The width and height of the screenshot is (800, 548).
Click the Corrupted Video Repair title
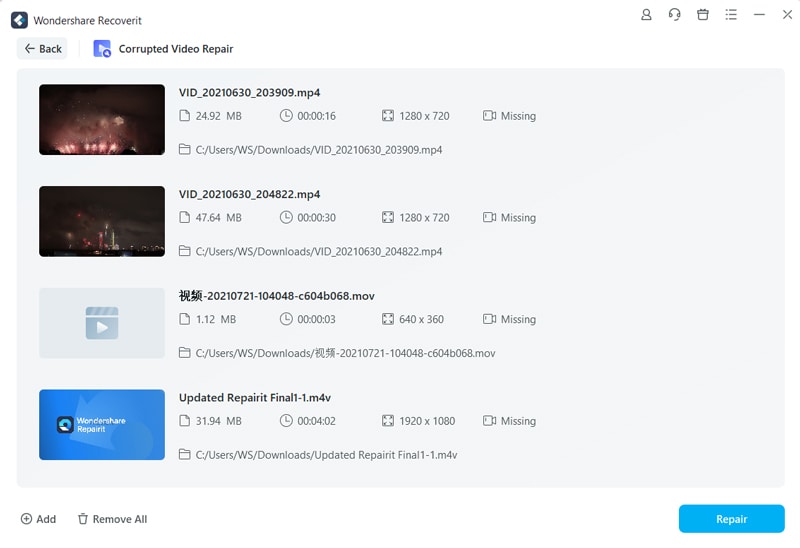(x=176, y=49)
